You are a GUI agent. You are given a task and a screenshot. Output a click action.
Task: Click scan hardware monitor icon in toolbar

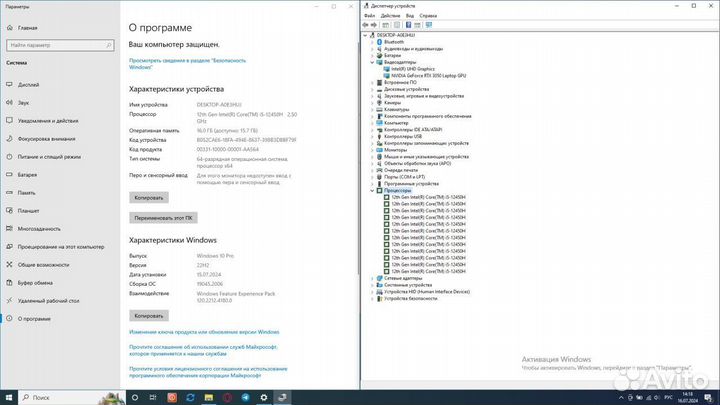(x=429, y=25)
